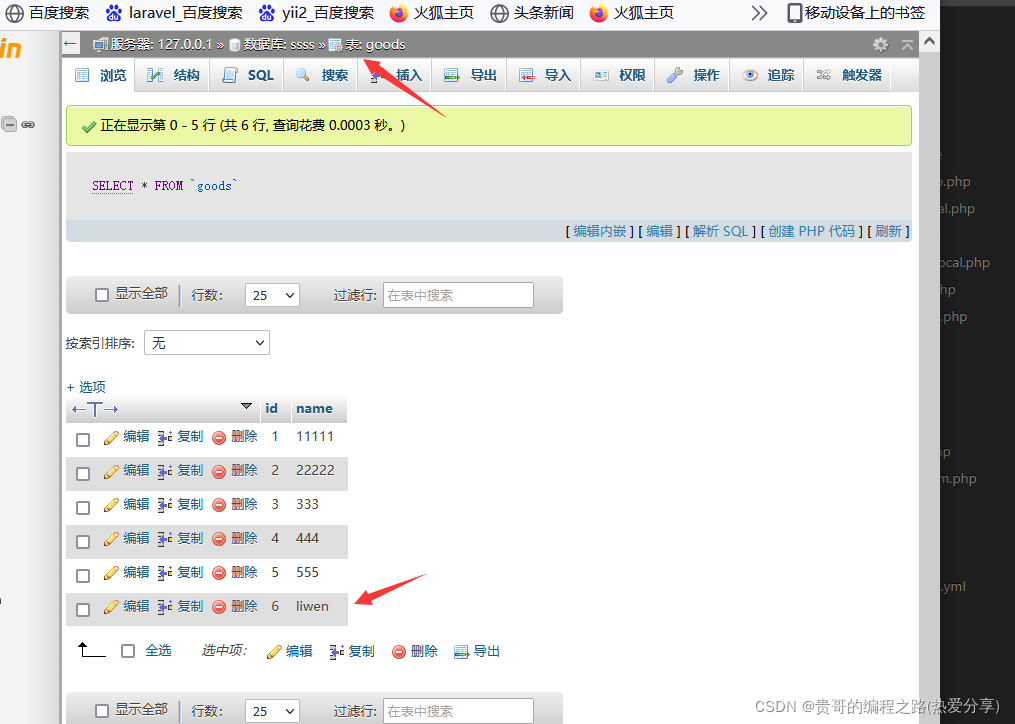Click delete icon for row liwen
This screenshot has height=724, width=1015.
[219, 607]
